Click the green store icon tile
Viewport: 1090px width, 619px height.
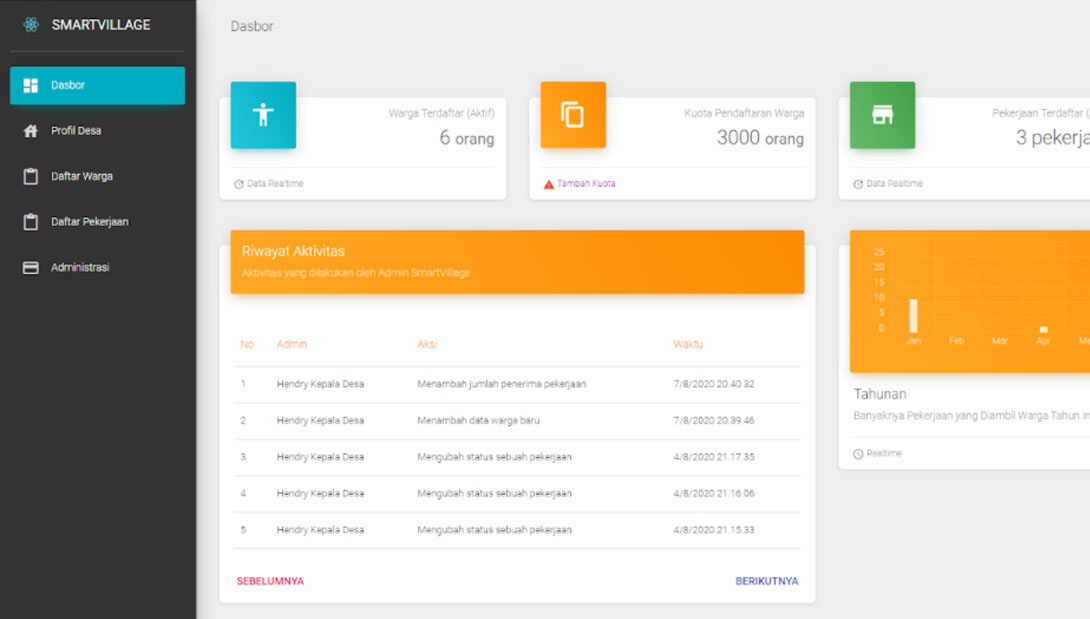pos(882,115)
